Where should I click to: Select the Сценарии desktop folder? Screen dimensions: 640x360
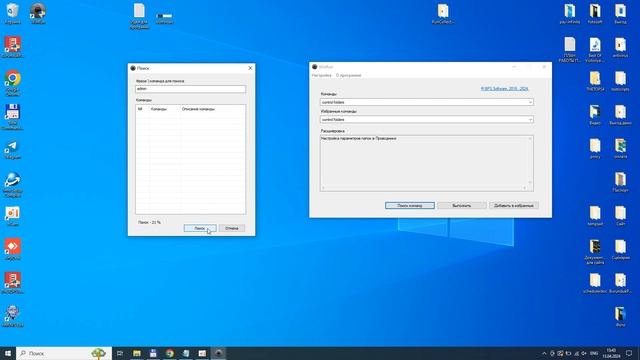click(620, 249)
